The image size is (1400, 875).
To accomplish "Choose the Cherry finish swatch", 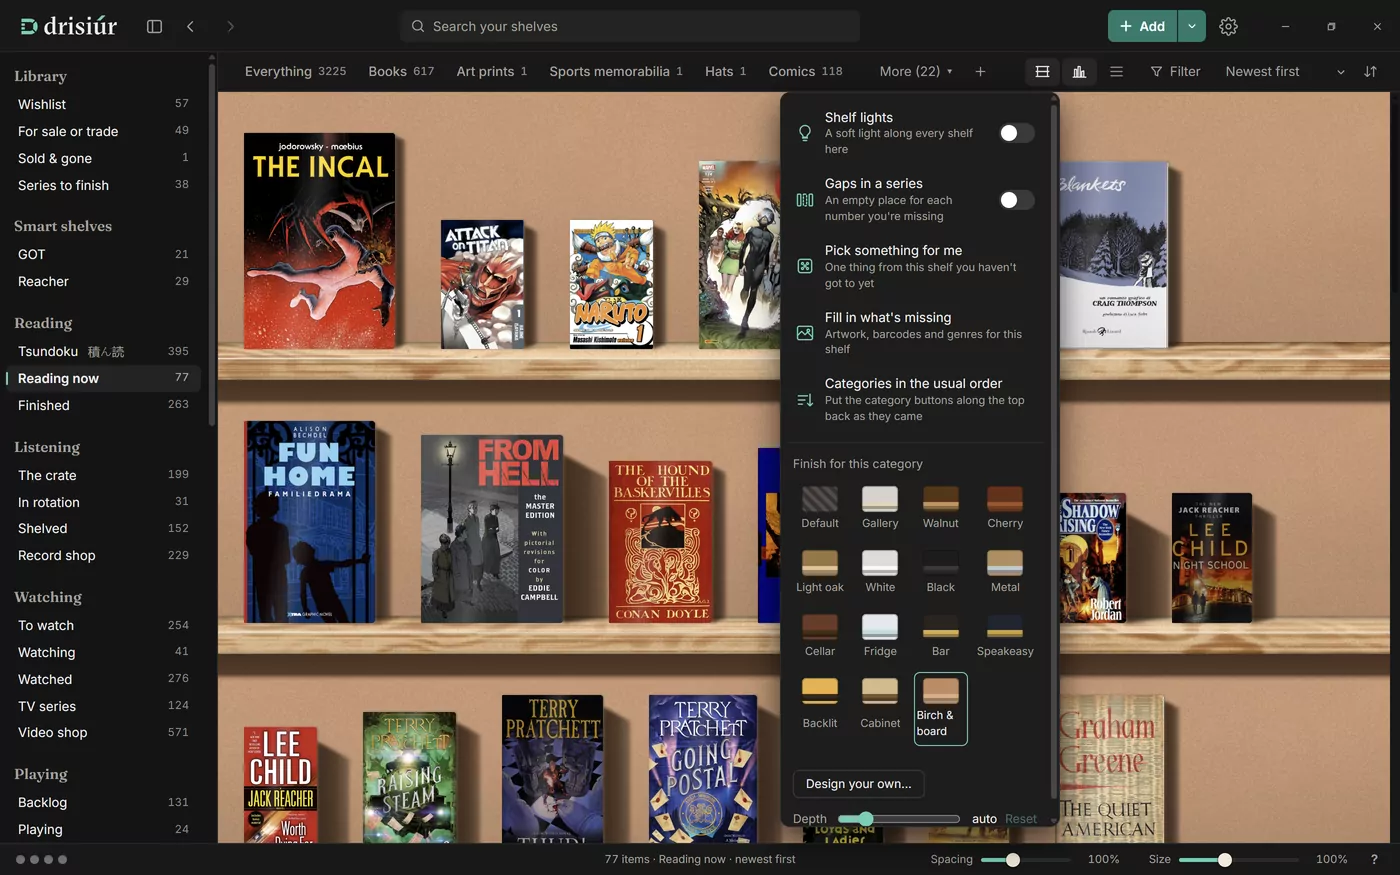I will 1005,507.
